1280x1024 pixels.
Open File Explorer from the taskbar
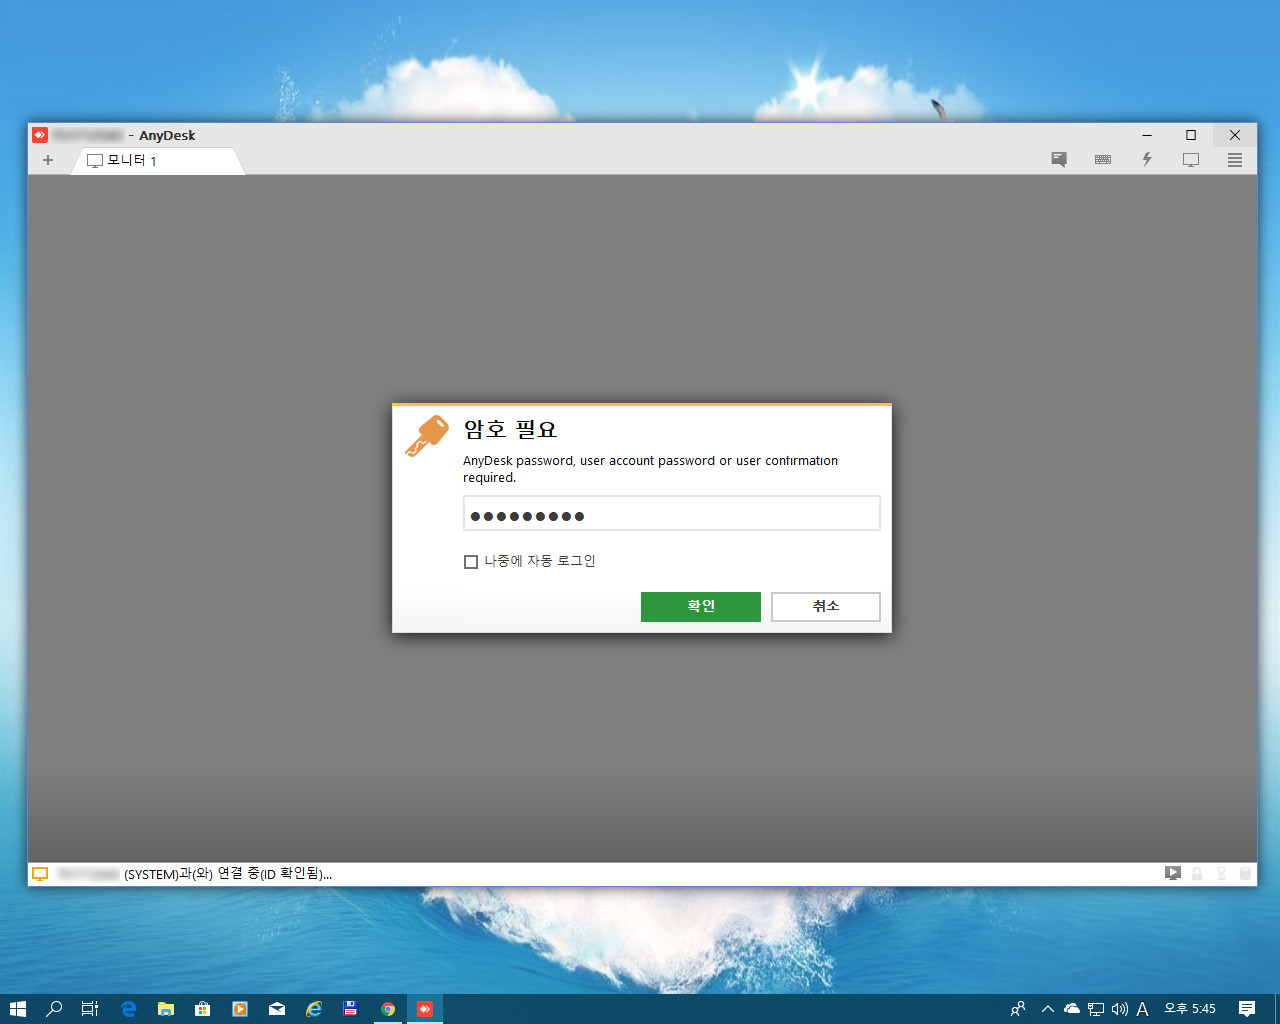coord(166,1009)
